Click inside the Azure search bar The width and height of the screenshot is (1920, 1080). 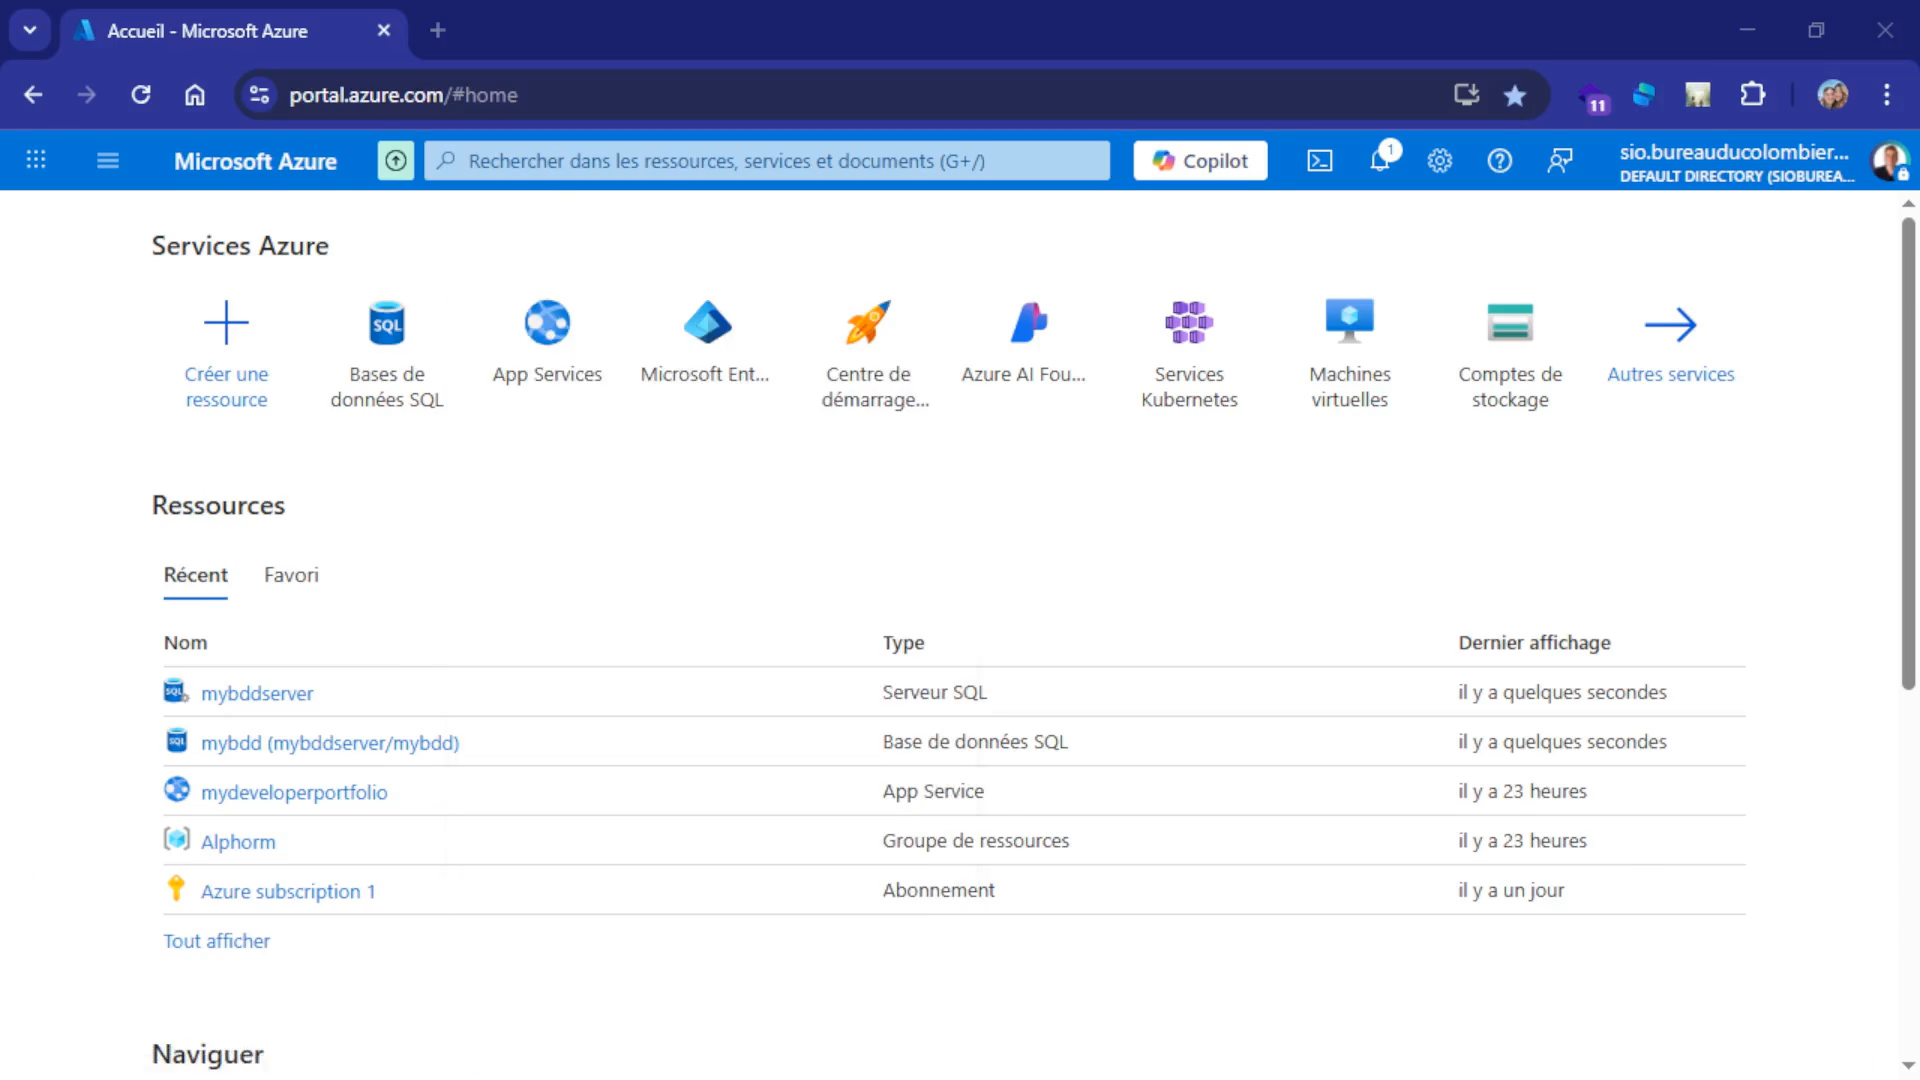[767, 160]
